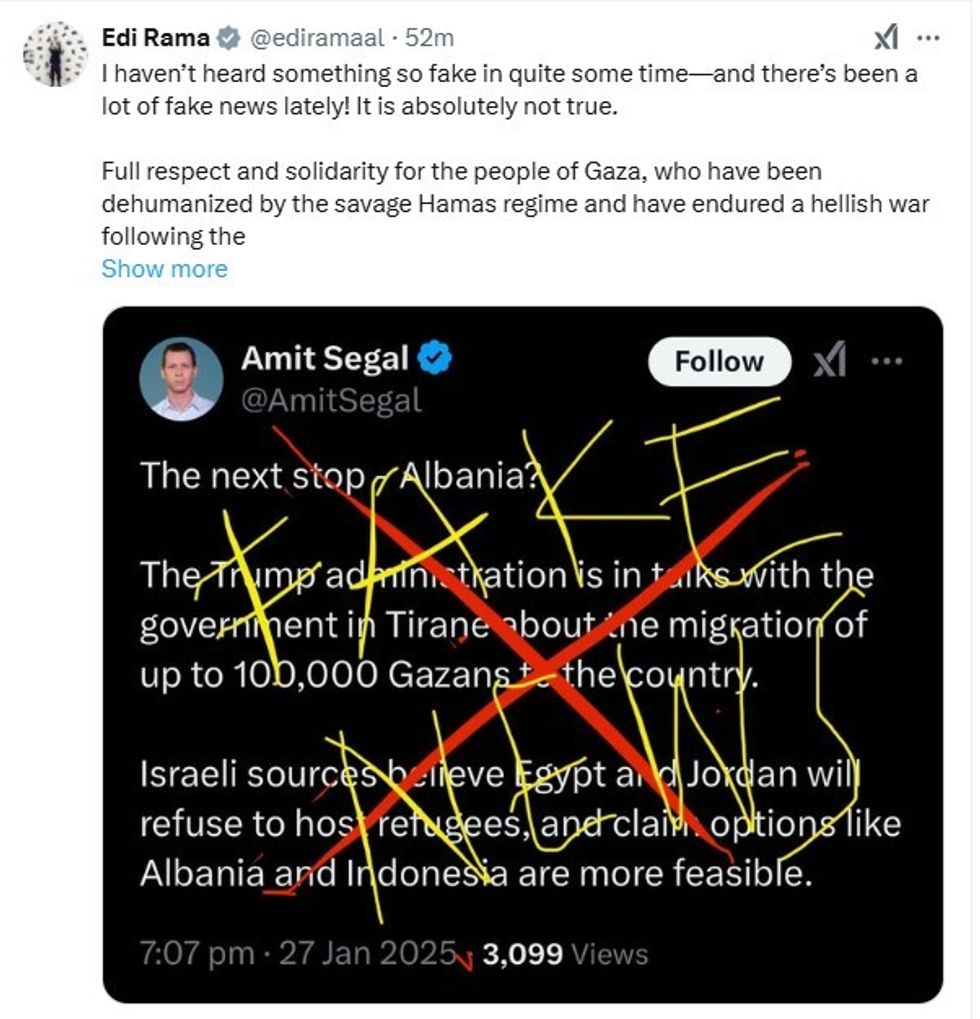Screen dimensions: 980x1019
Task: Open the @AmitSegal handle
Action: click(331, 401)
